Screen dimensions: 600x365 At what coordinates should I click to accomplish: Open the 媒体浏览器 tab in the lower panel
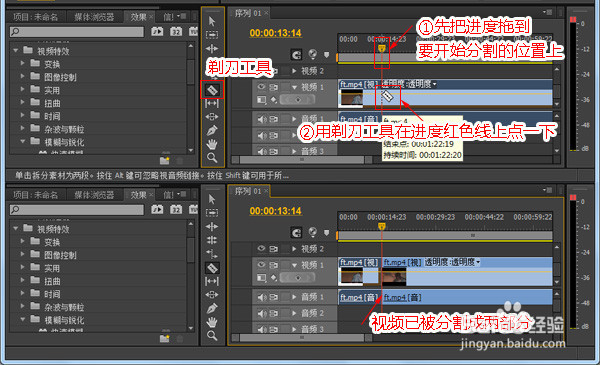(x=94, y=195)
